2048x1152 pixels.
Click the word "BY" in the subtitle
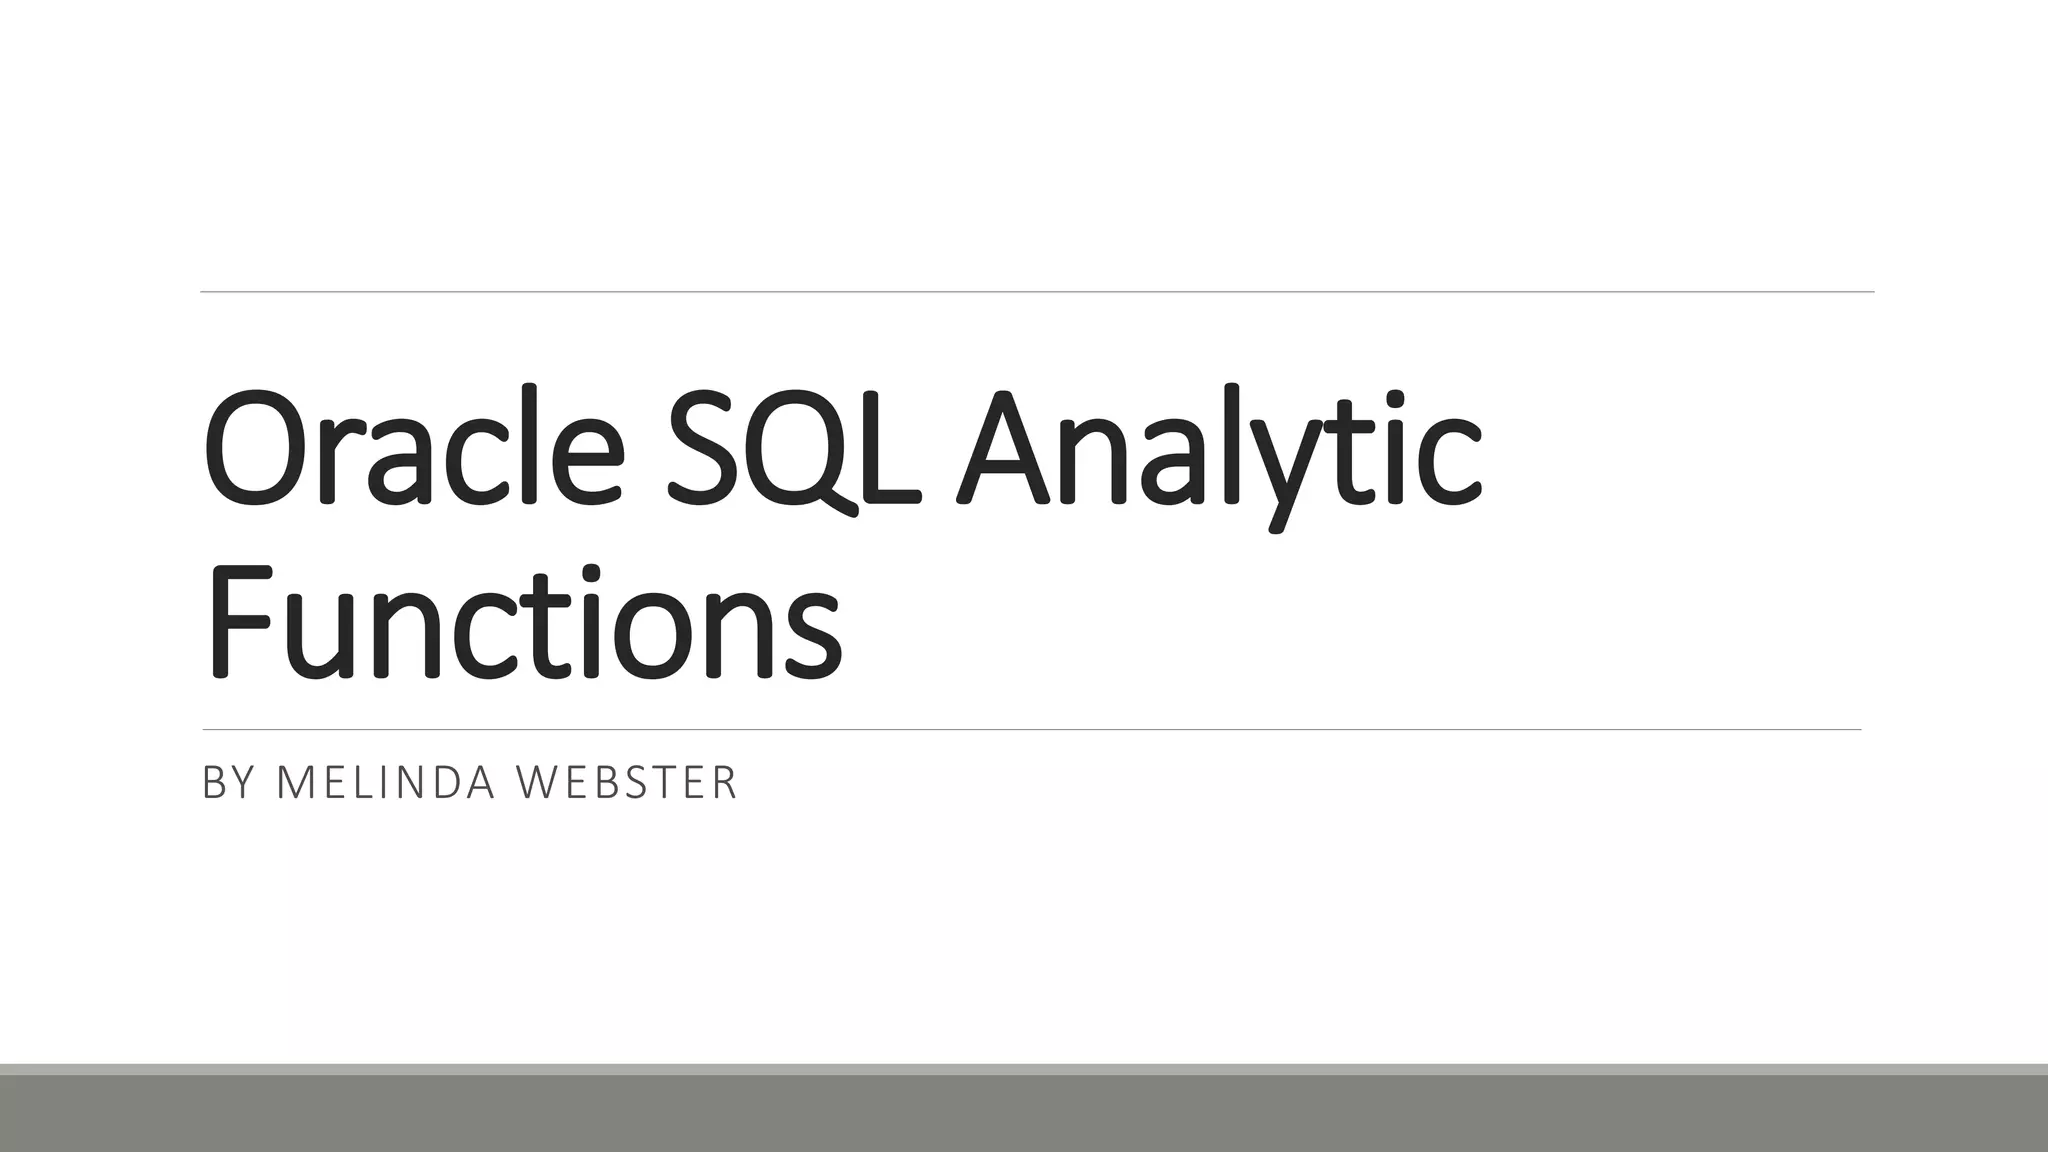[x=228, y=783]
